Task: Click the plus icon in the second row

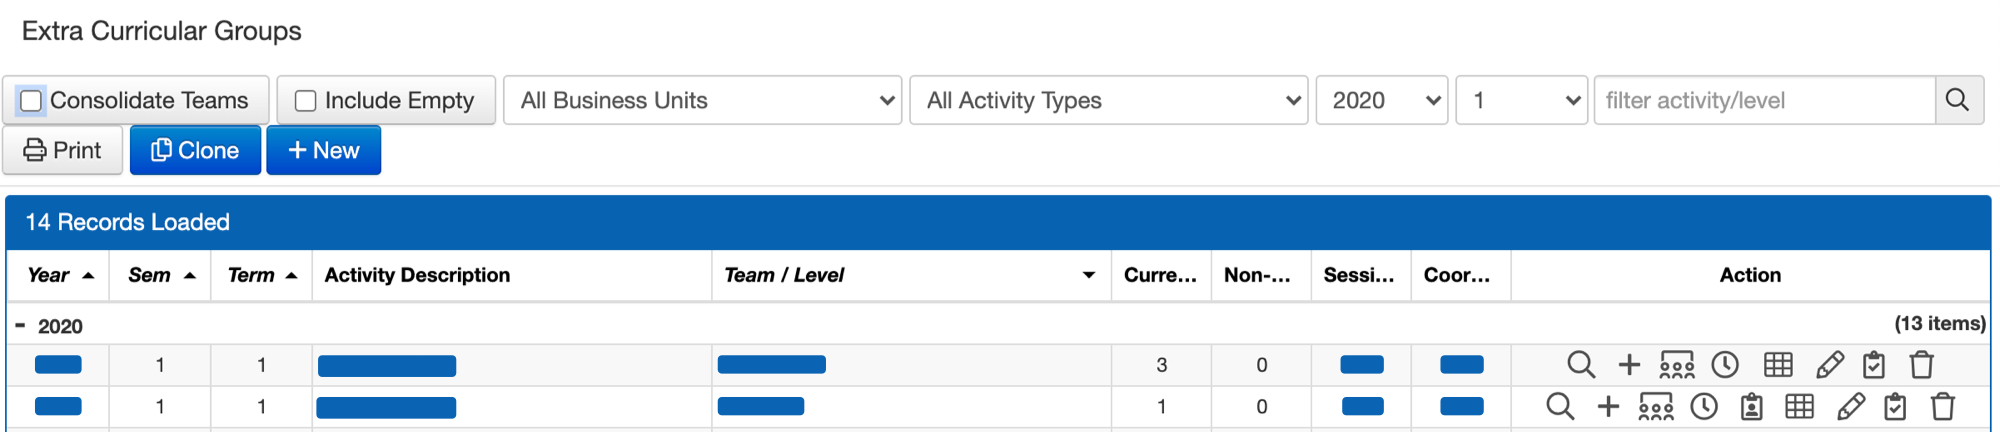Action: pyautogui.click(x=1608, y=407)
